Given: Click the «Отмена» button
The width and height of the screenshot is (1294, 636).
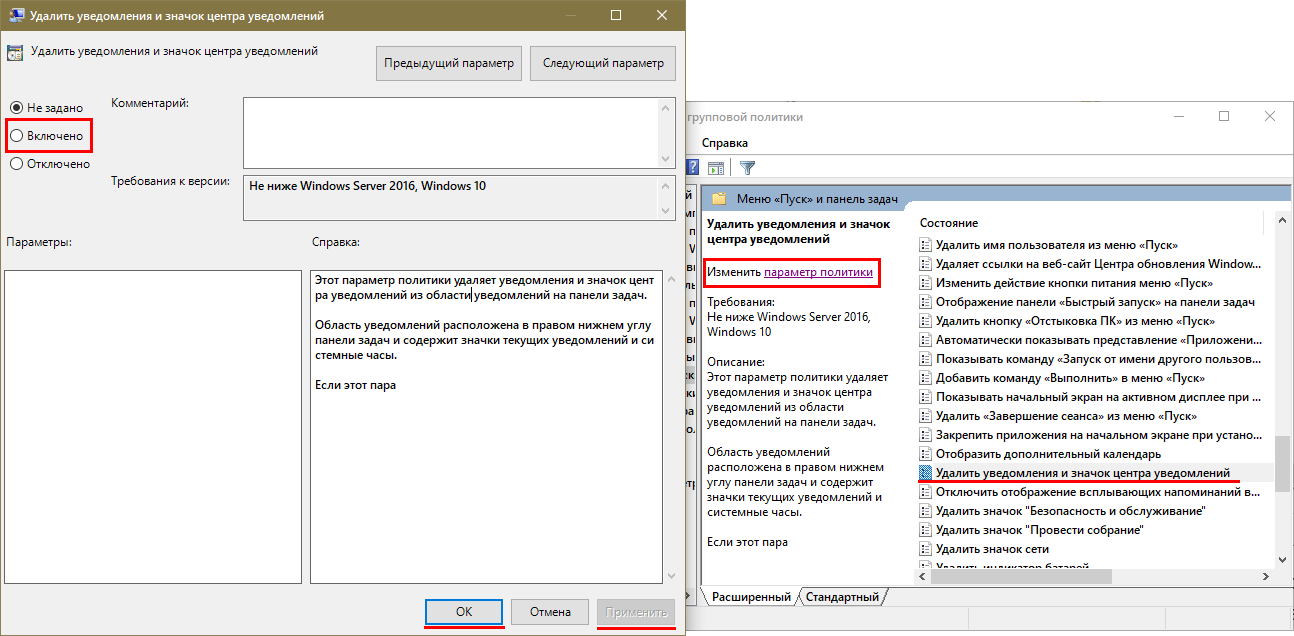Looking at the screenshot, I should click(550, 612).
